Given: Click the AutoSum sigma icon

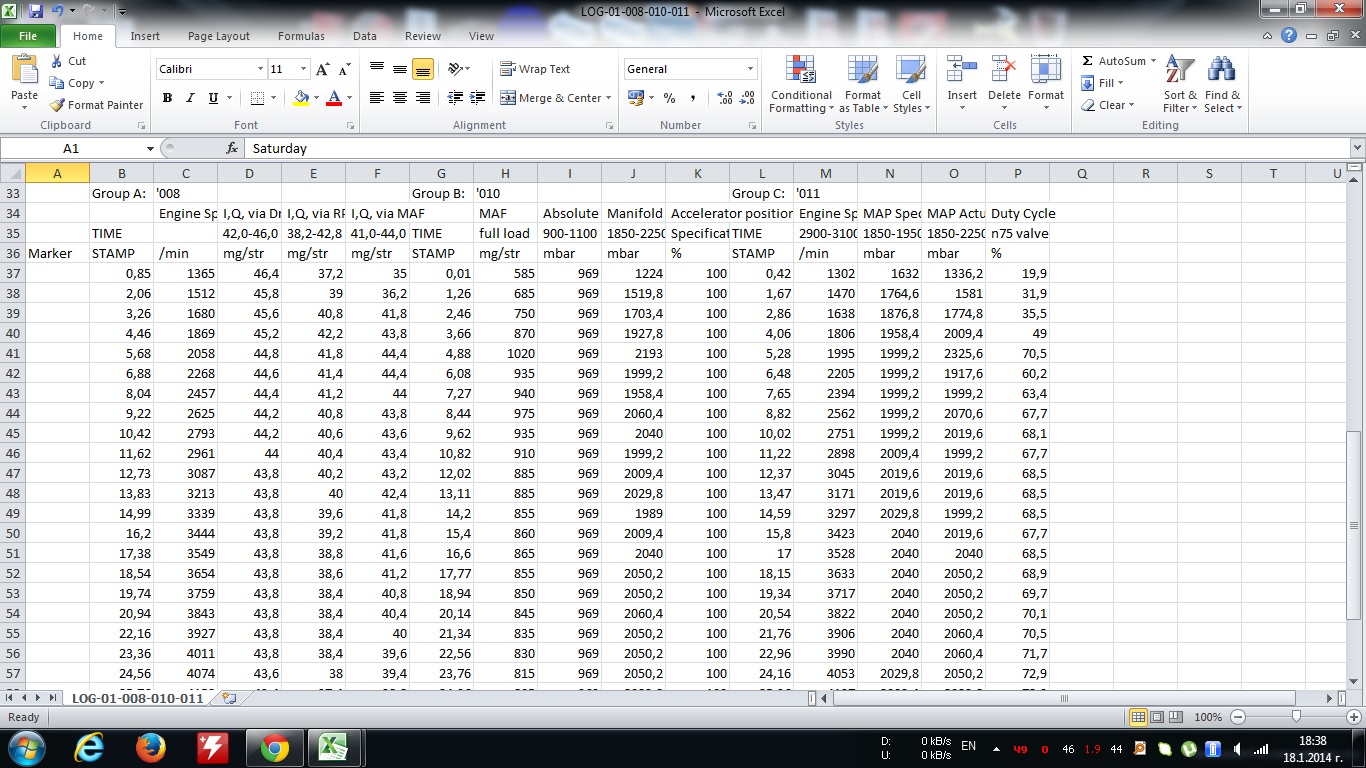Looking at the screenshot, I should click(1088, 61).
